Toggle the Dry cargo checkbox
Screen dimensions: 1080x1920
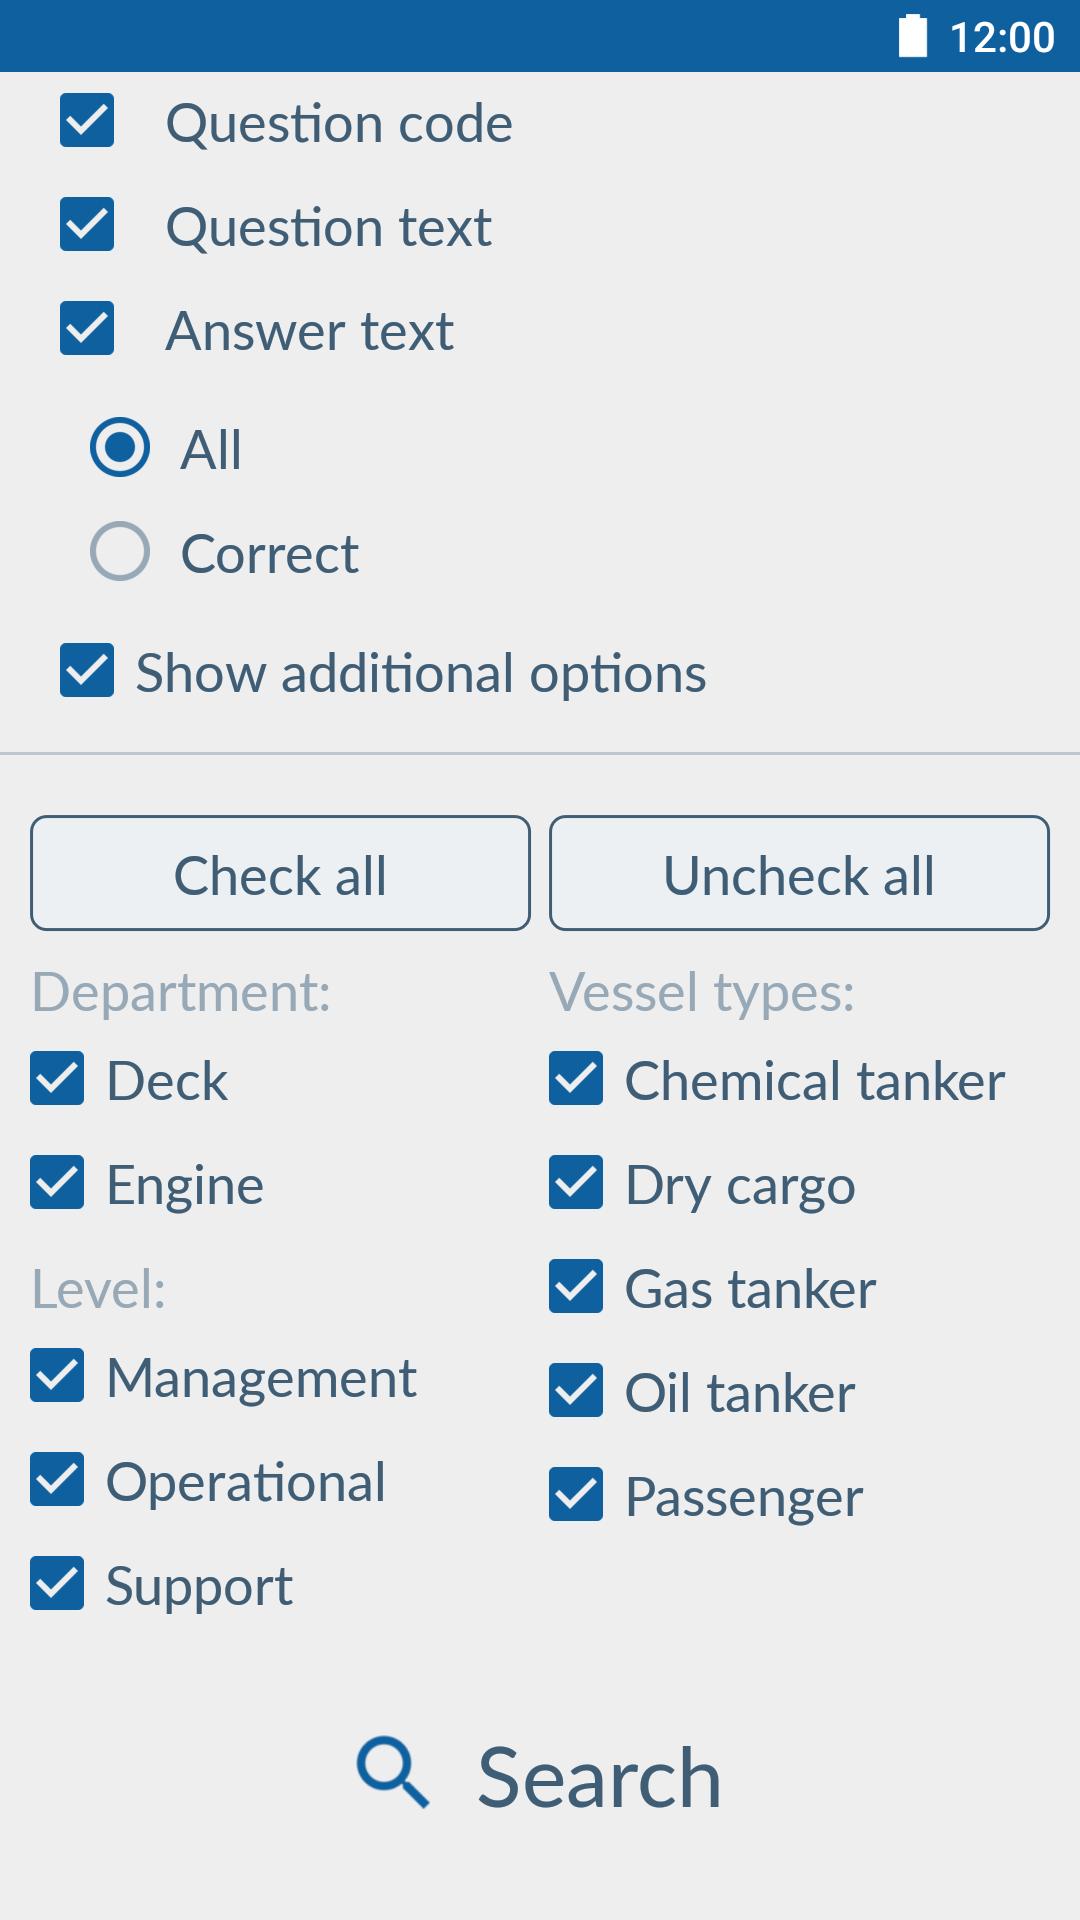pyautogui.click(x=576, y=1183)
